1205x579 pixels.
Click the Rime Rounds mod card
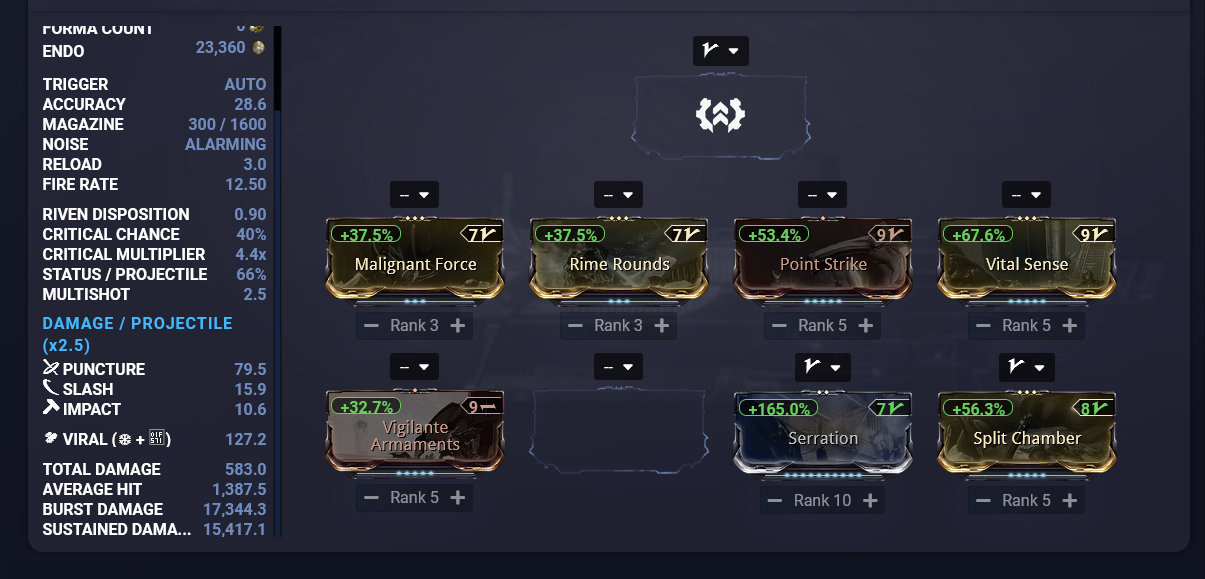pyautogui.click(x=619, y=258)
